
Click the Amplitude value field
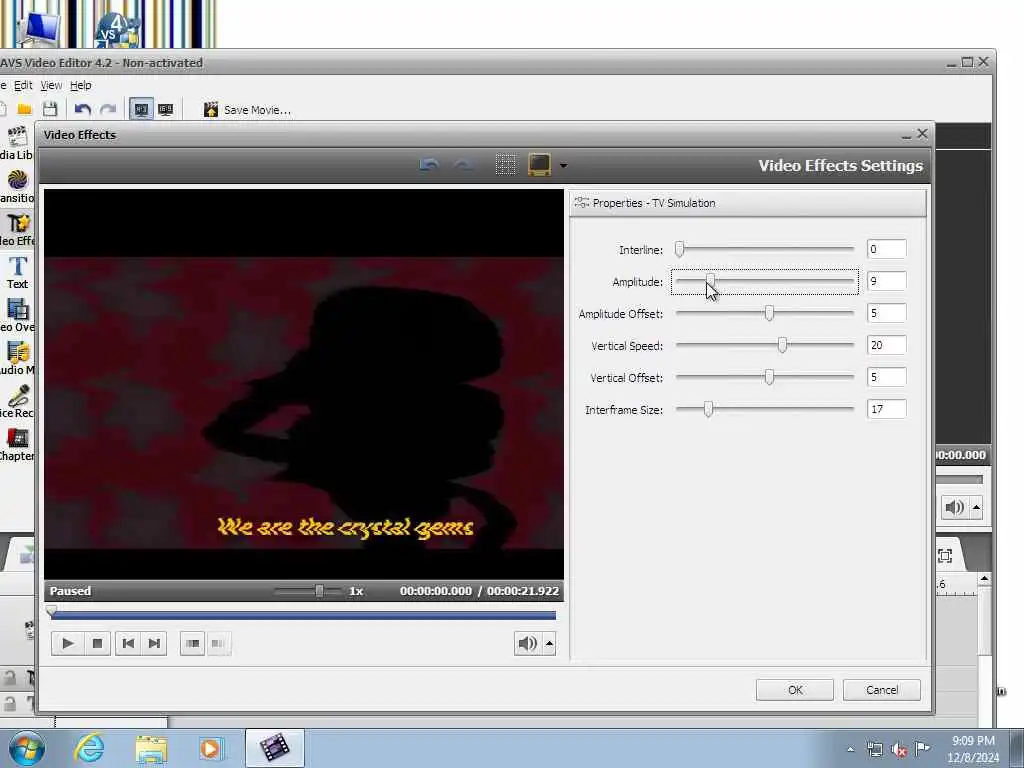(886, 281)
